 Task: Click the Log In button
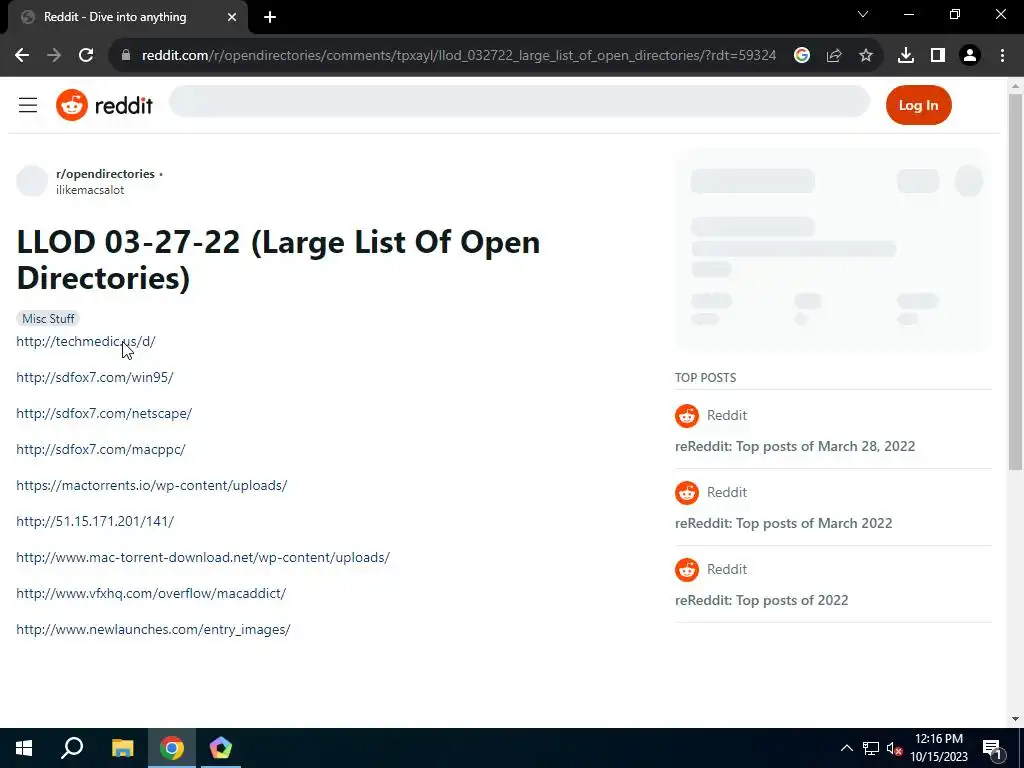918,105
